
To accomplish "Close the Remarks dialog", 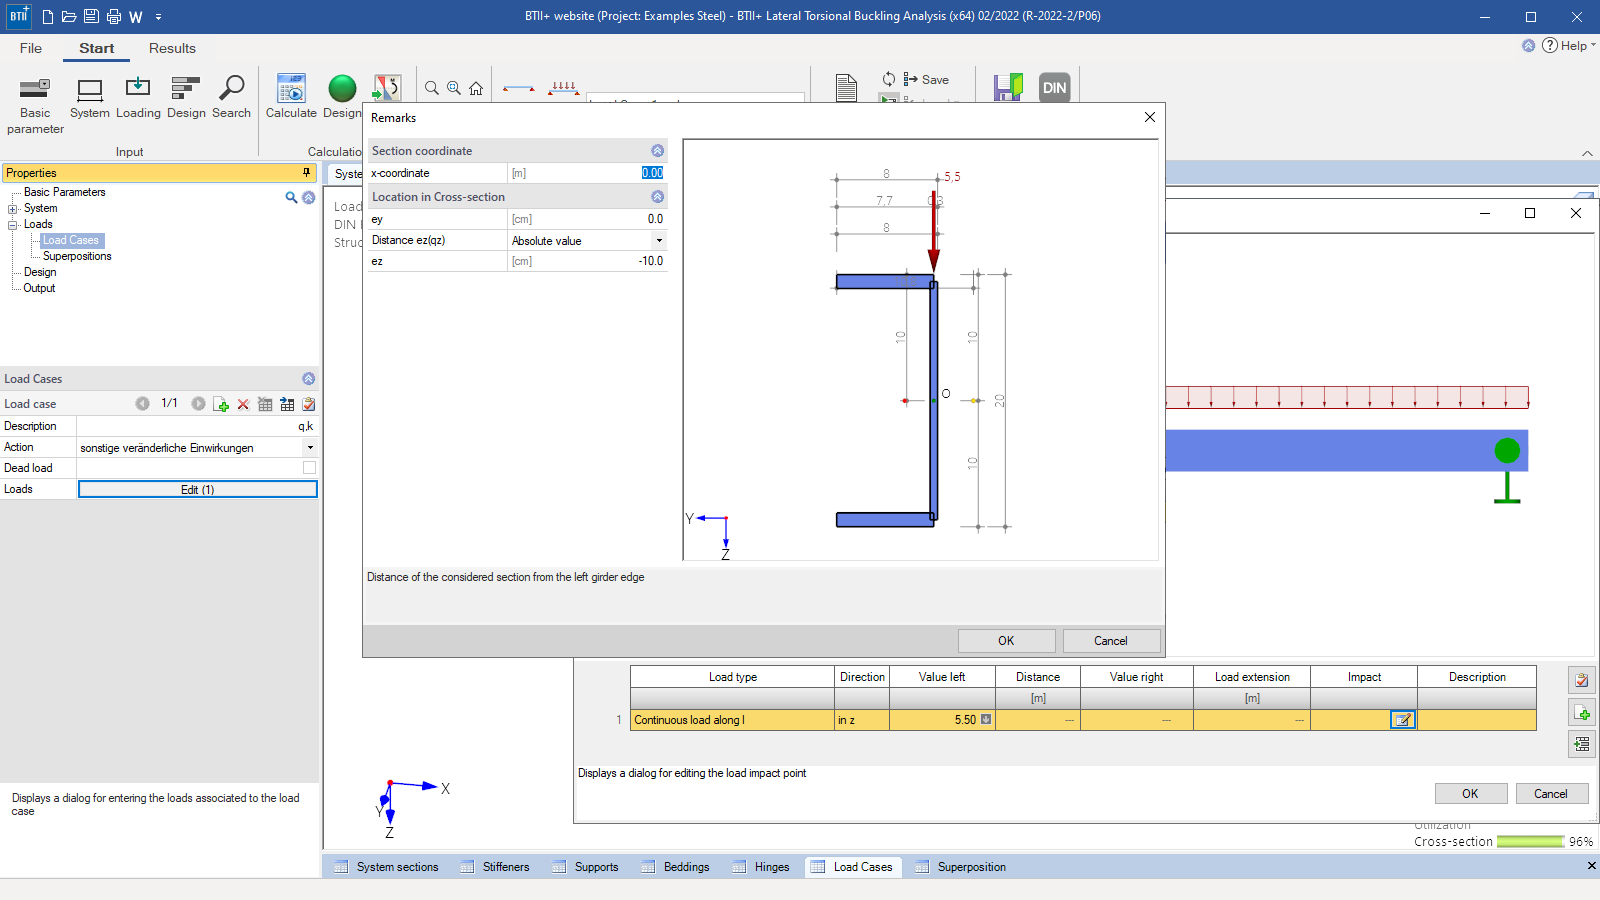I will click(1149, 117).
